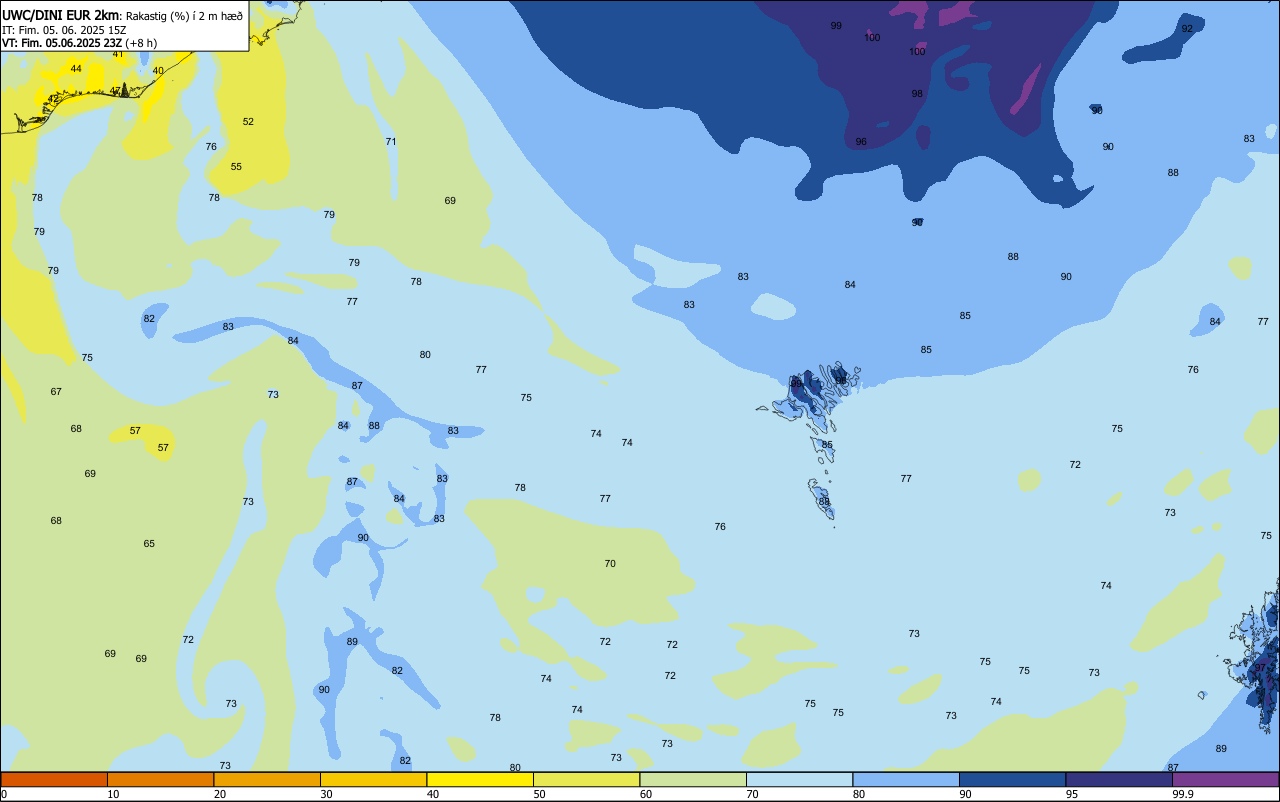Click the dark orange 0–10 legend swatch
1280x802 pixels.
(54, 779)
